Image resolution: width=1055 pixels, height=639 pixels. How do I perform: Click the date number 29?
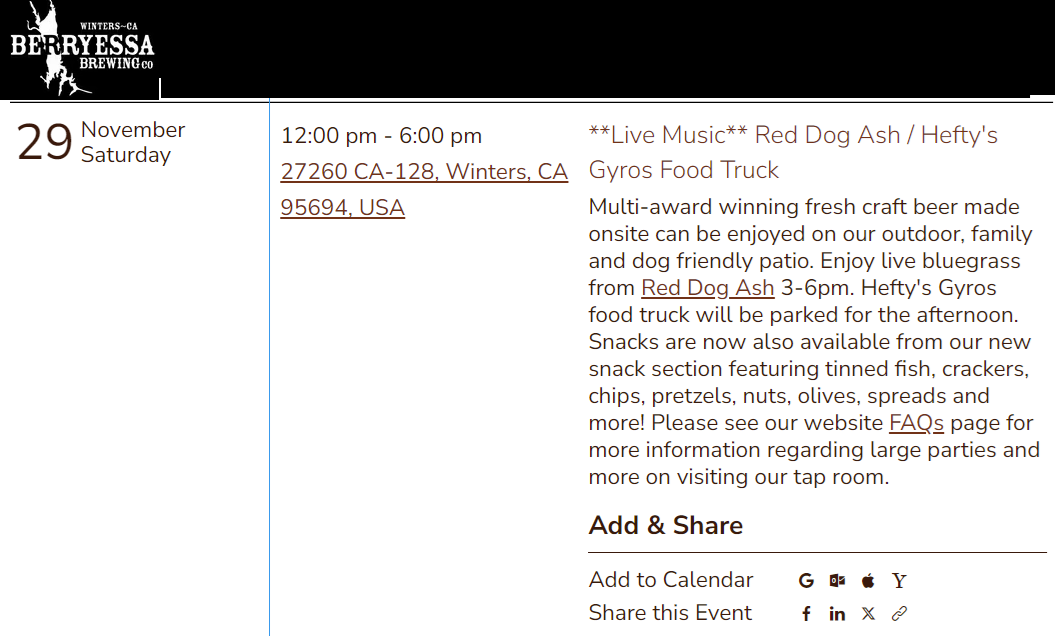[x=45, y=143]
